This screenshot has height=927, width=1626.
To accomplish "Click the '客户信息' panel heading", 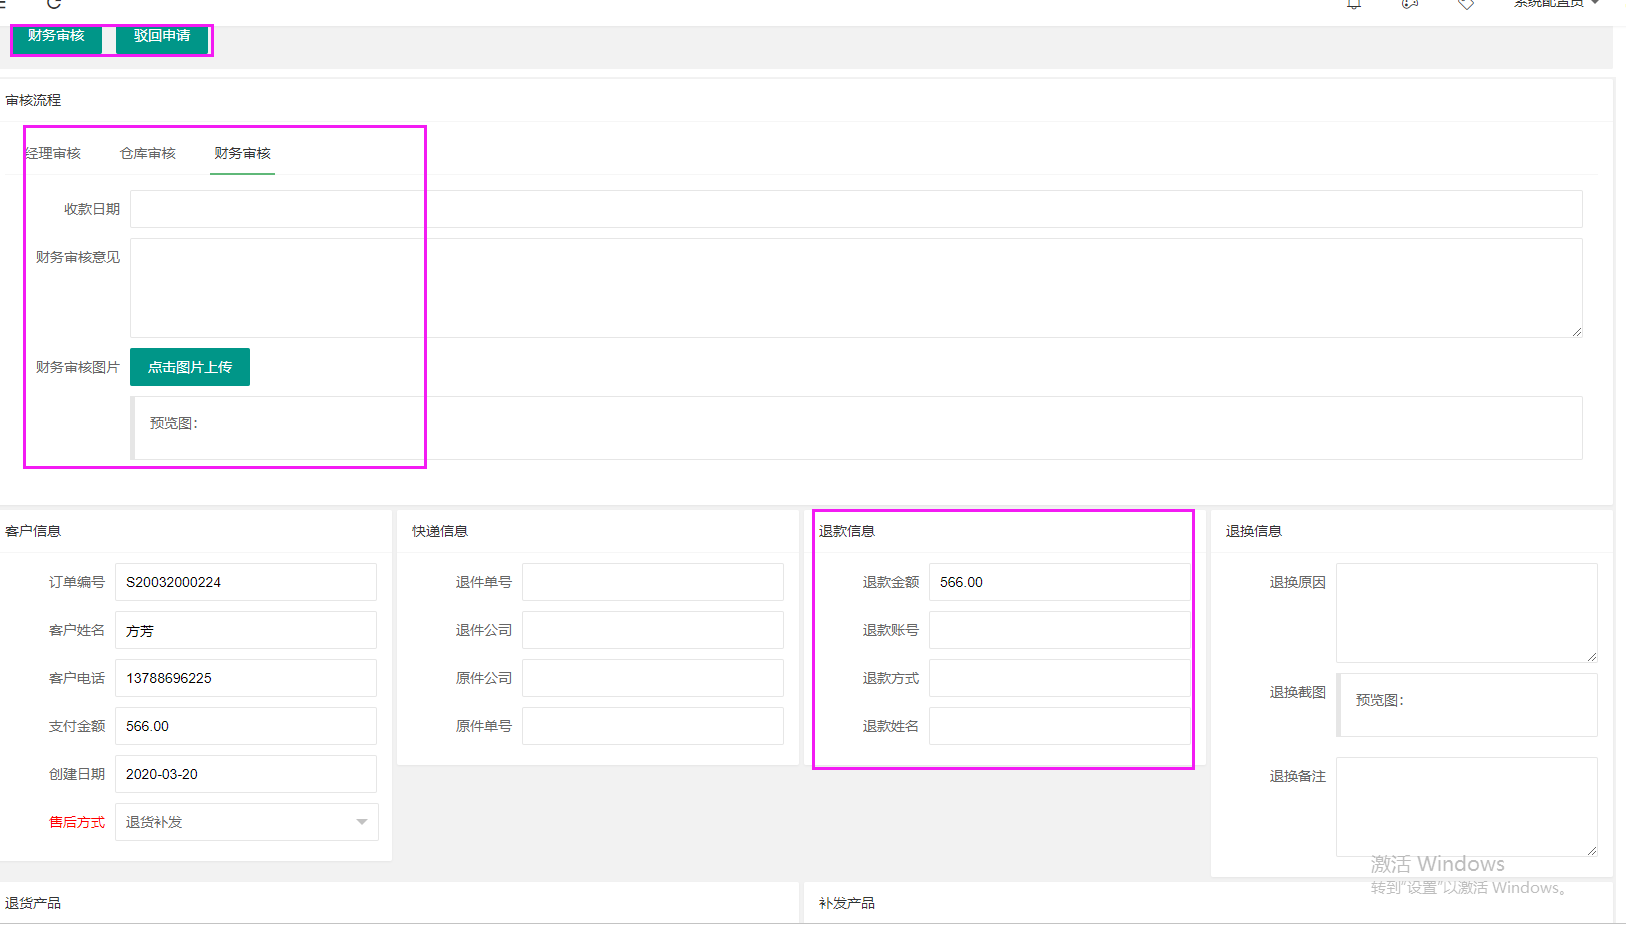I will [33, 531].
